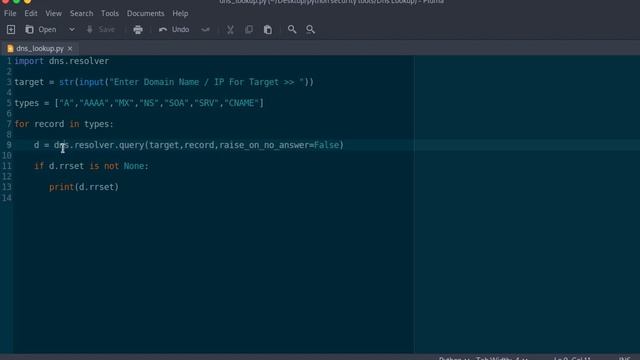Click the Open file icon
The image size is (640, 360).
click(29, 29)
